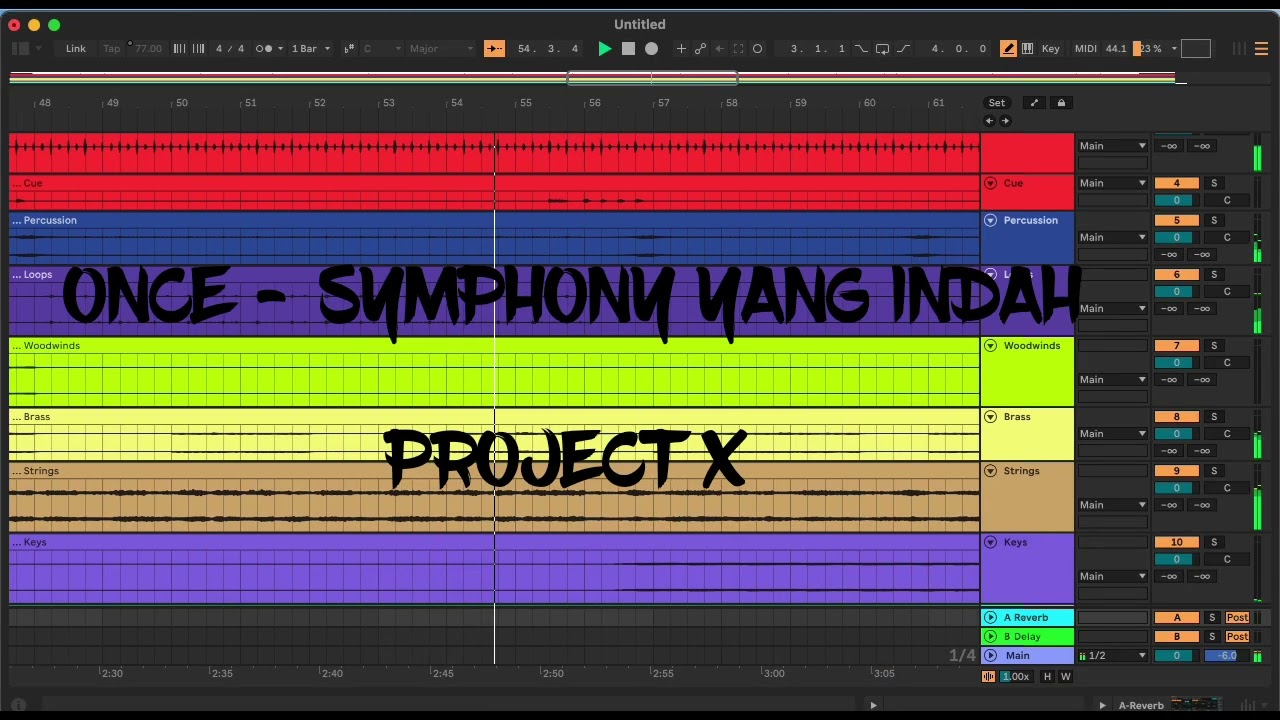Viewport: 1280px width, 720px height.
Task: Toggle the Capture MIDI bracket icon
Action: click(738, 48)
